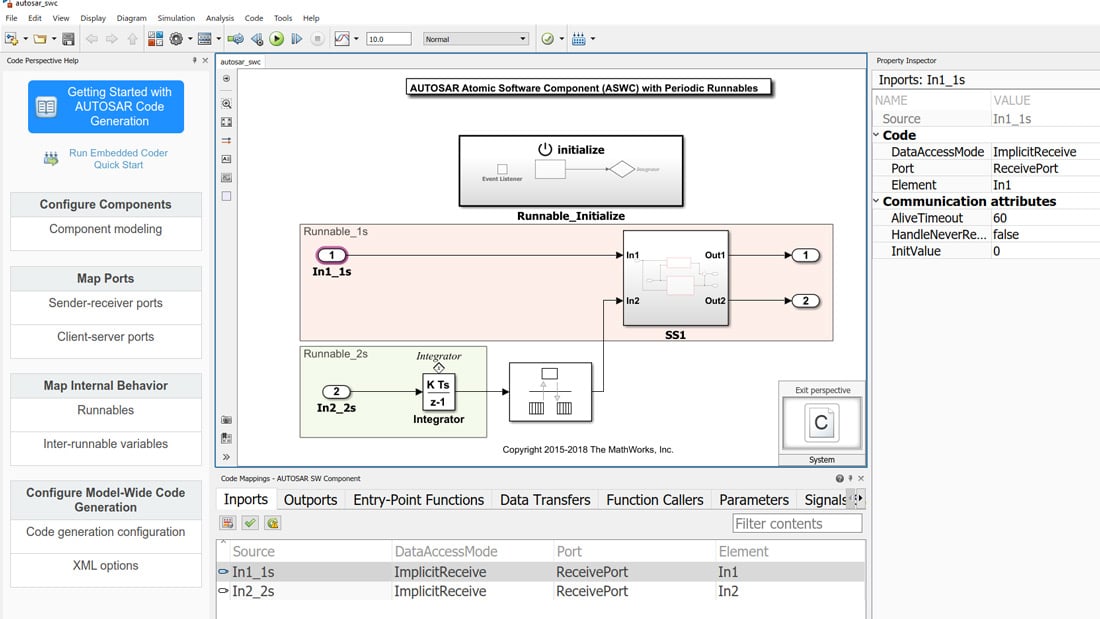Run the simulation
Screen dimensions: 1100x619
[278, 39]
